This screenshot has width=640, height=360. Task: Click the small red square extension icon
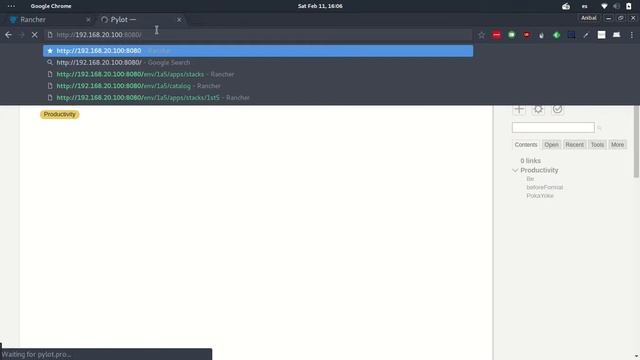point(527,35)
